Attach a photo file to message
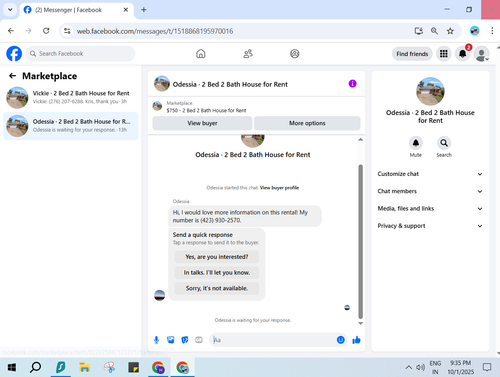 pyautogui.click(x=171, y=340)
